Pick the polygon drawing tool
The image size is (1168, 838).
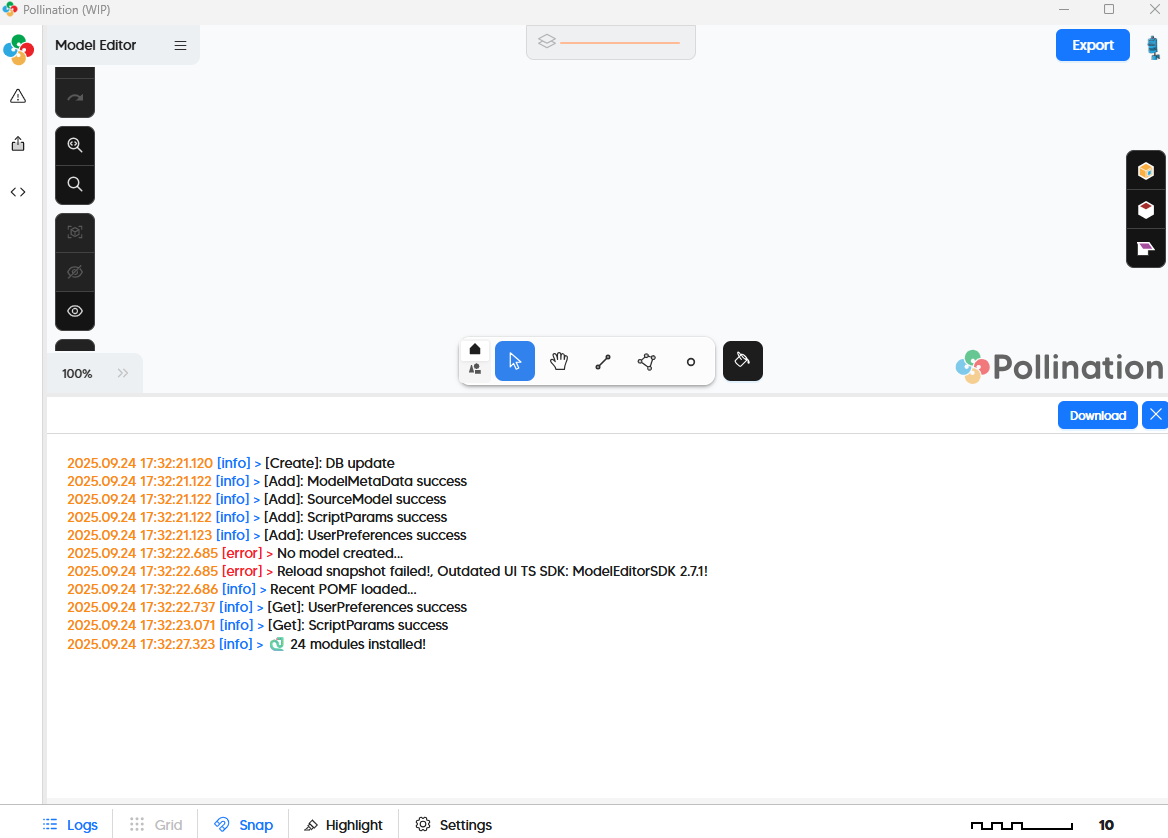tap(647, 362)
